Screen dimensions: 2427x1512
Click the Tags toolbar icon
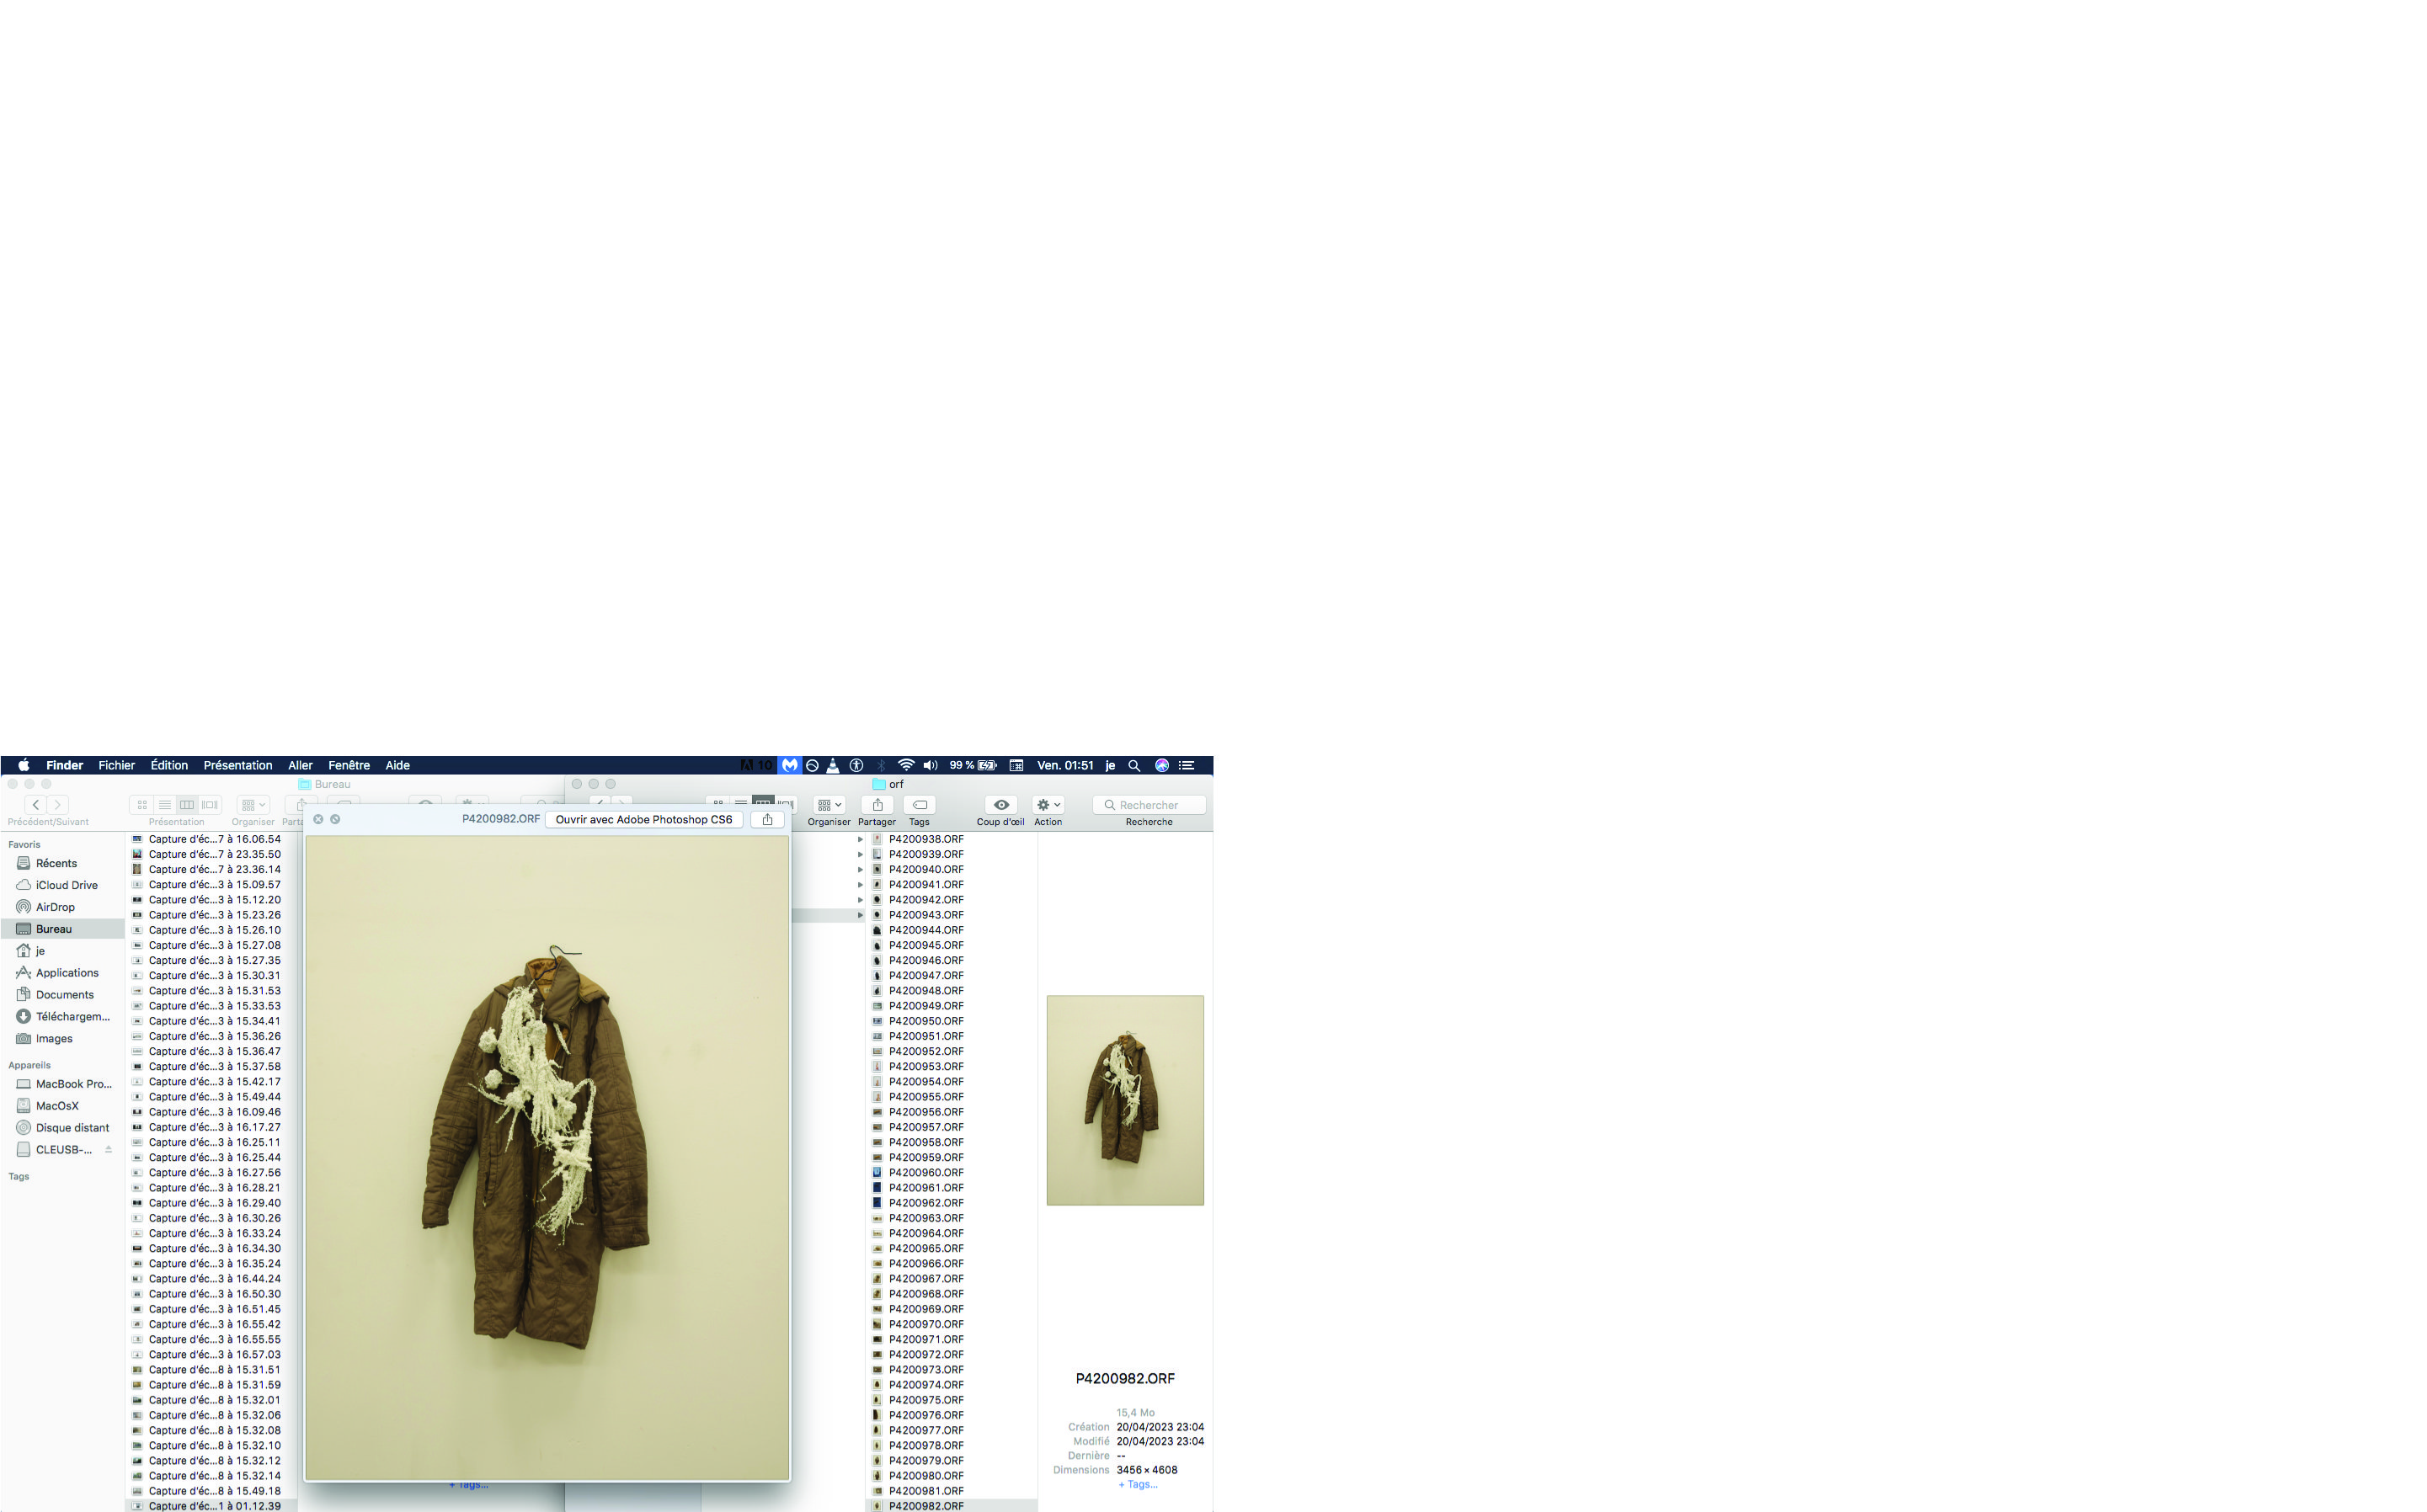click(x=919, y=805)
